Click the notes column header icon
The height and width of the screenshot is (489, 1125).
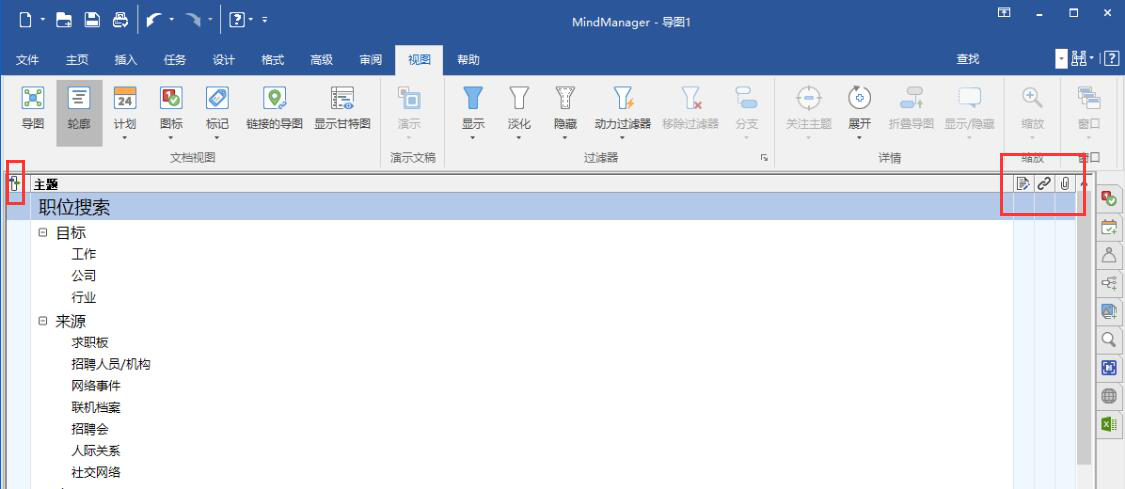click(x=1022, y=184)
